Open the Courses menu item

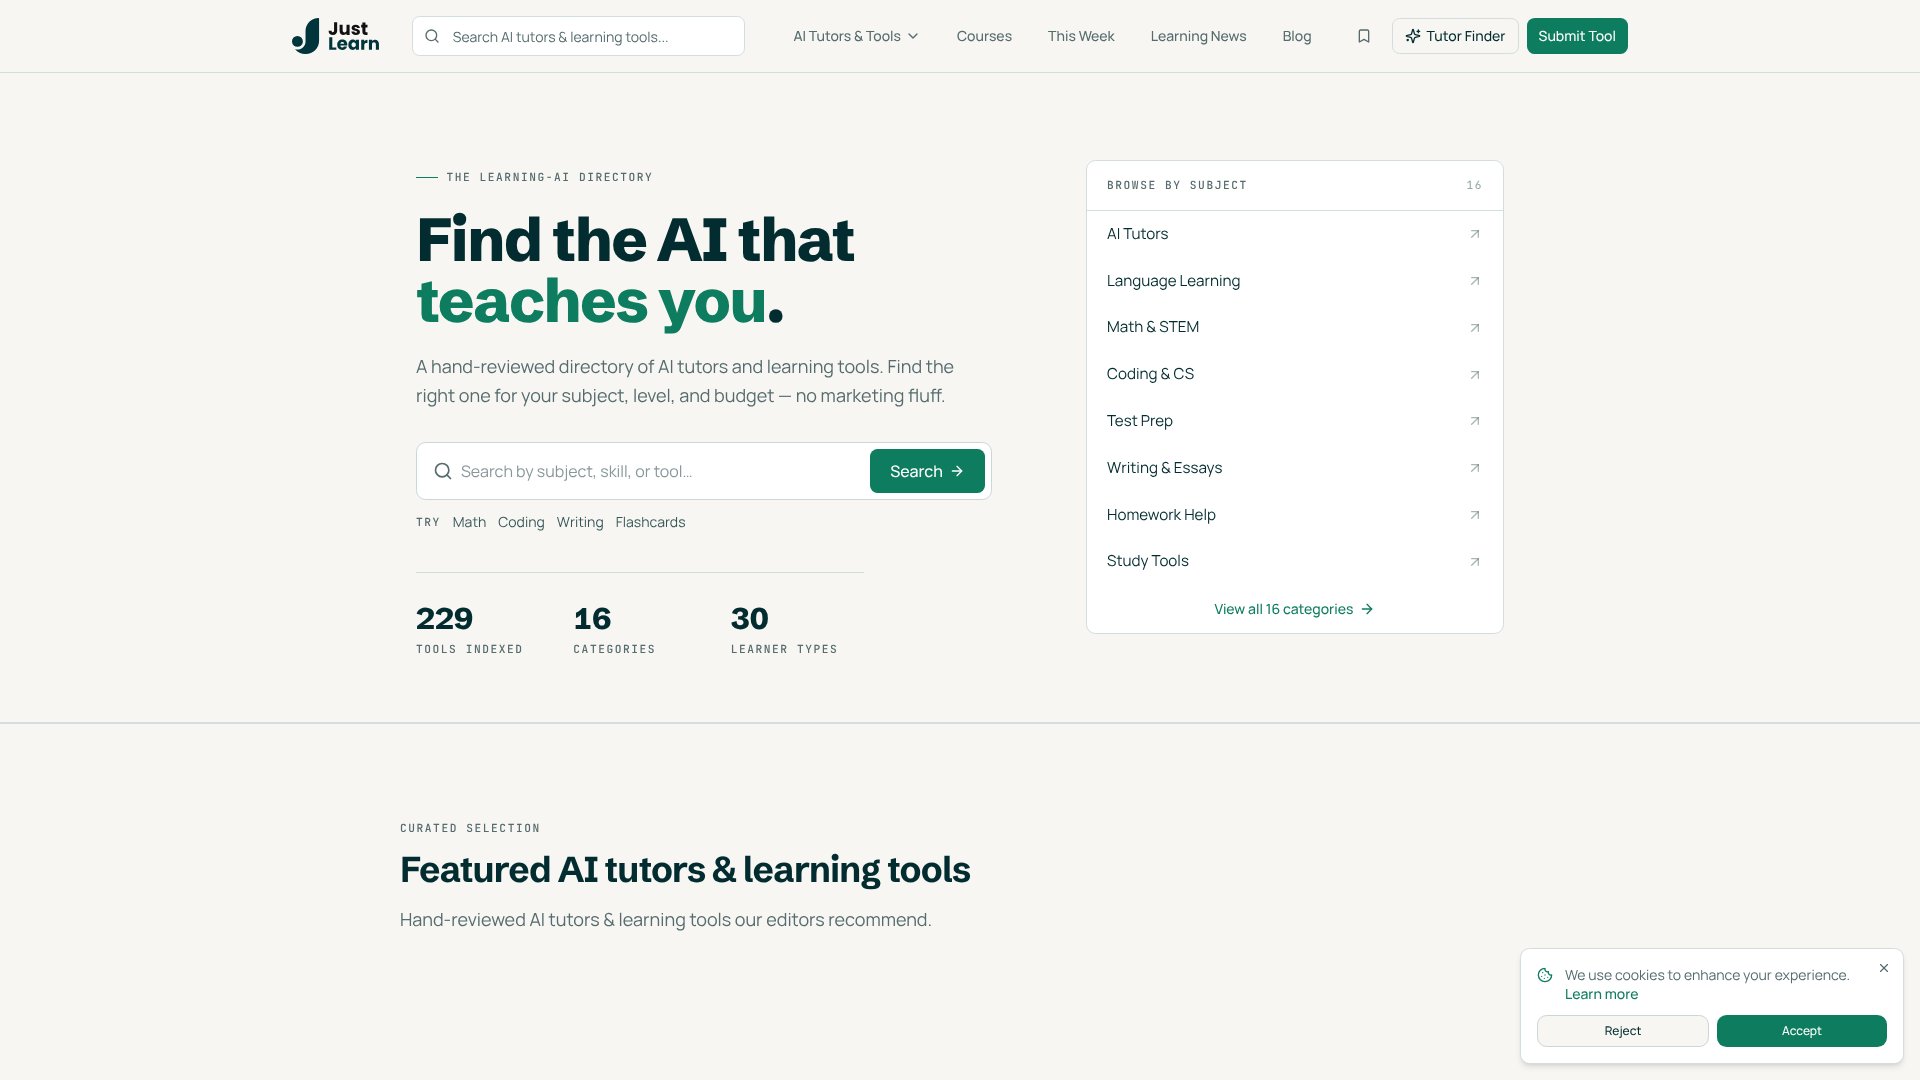coord(984,36)
